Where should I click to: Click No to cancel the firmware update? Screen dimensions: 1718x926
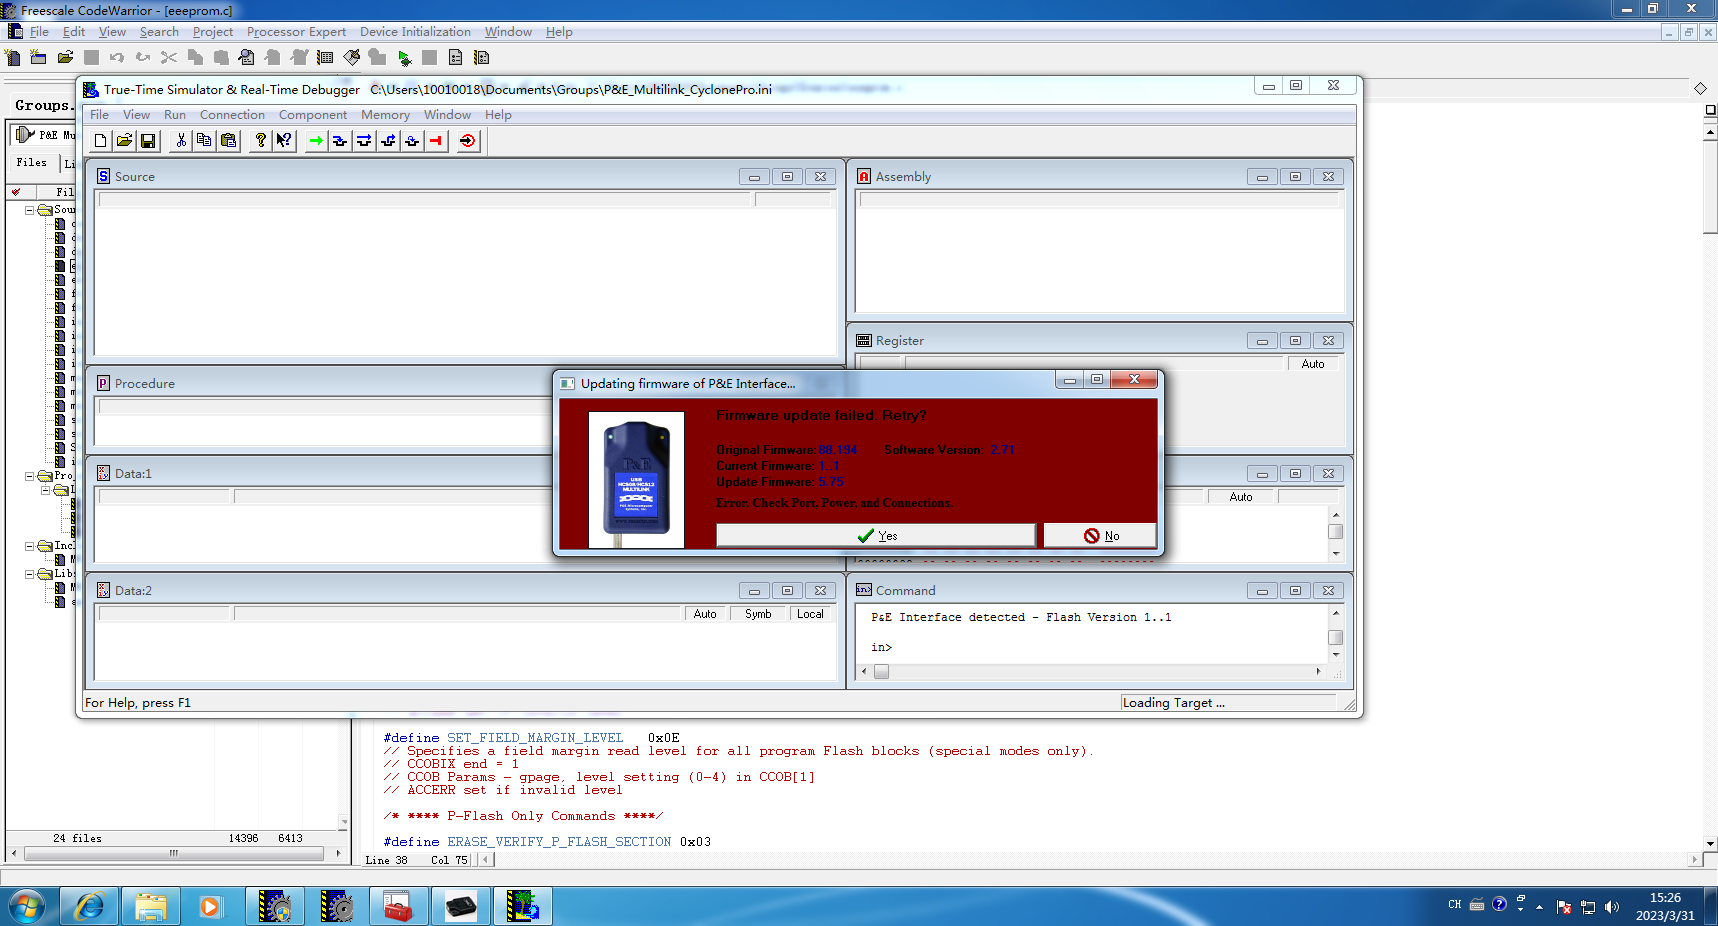pos(1100,535)
